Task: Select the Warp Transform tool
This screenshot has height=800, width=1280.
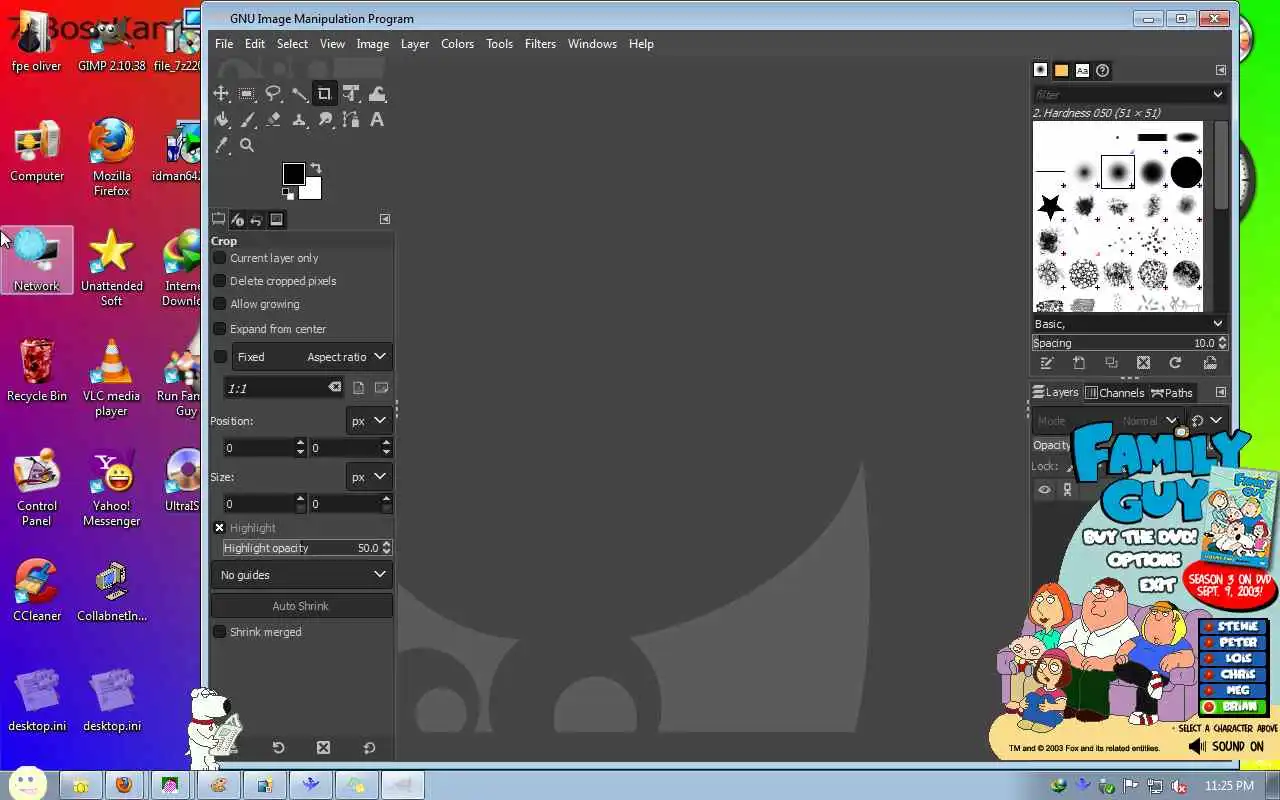Action: pyautogui.click(x=377, y=94)
